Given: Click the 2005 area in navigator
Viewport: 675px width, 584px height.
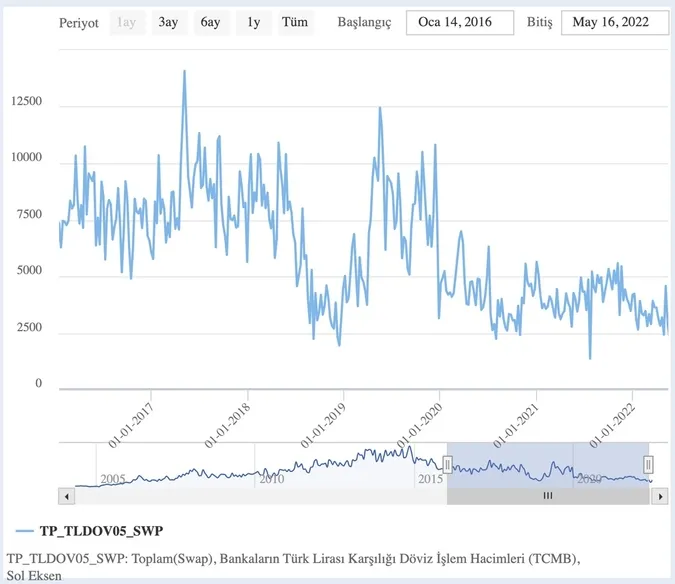Looking at the screenshot, I should click(x=112, y=477).
